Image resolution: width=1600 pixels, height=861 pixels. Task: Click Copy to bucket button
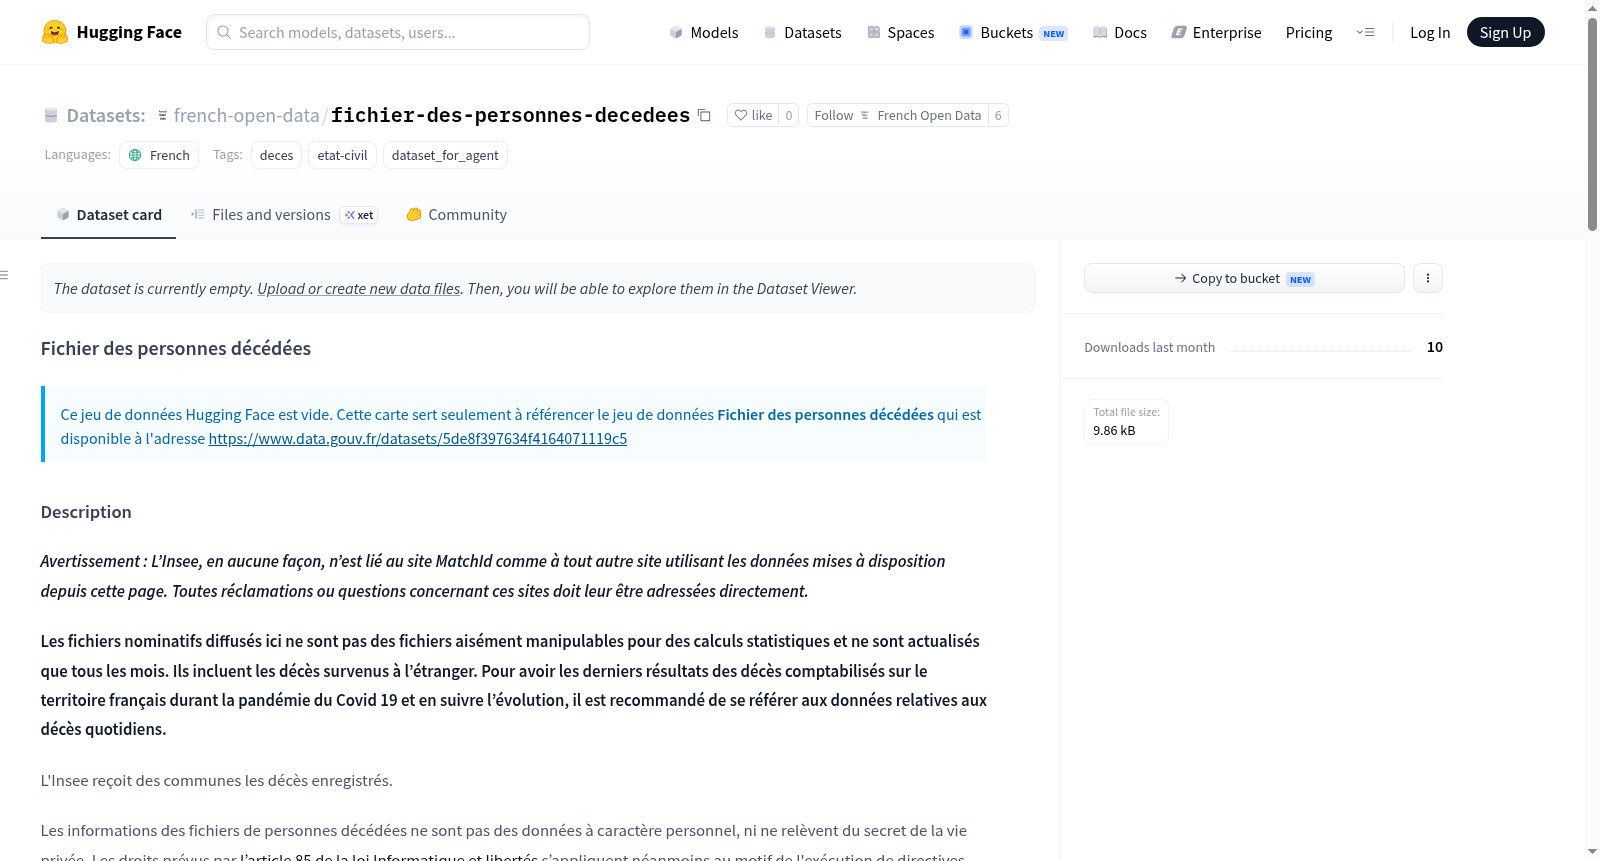[x=1244, y=278]
